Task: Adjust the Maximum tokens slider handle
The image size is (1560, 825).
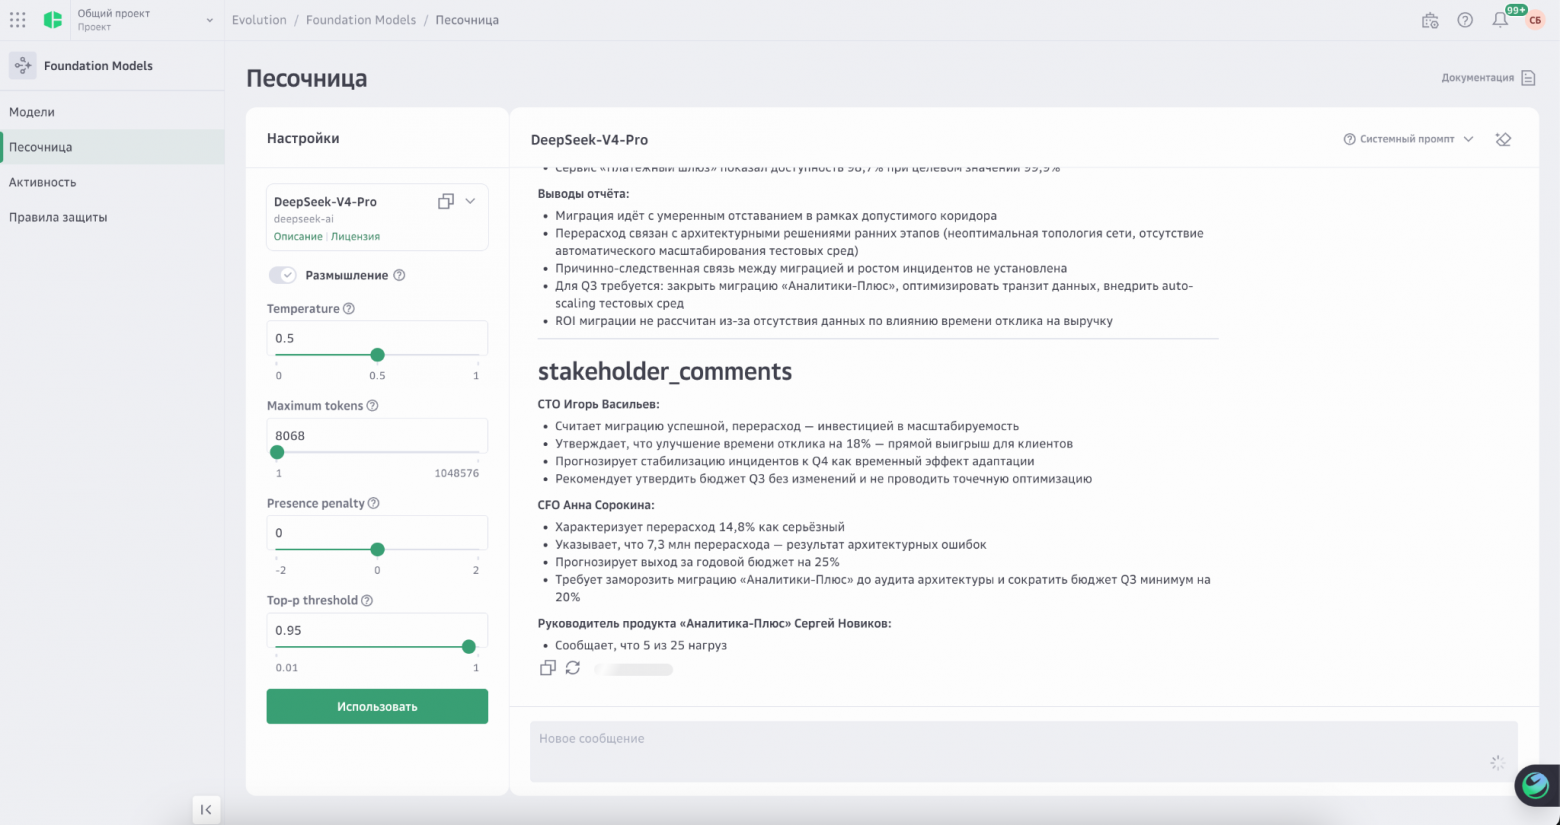Action: coord(277,452)
